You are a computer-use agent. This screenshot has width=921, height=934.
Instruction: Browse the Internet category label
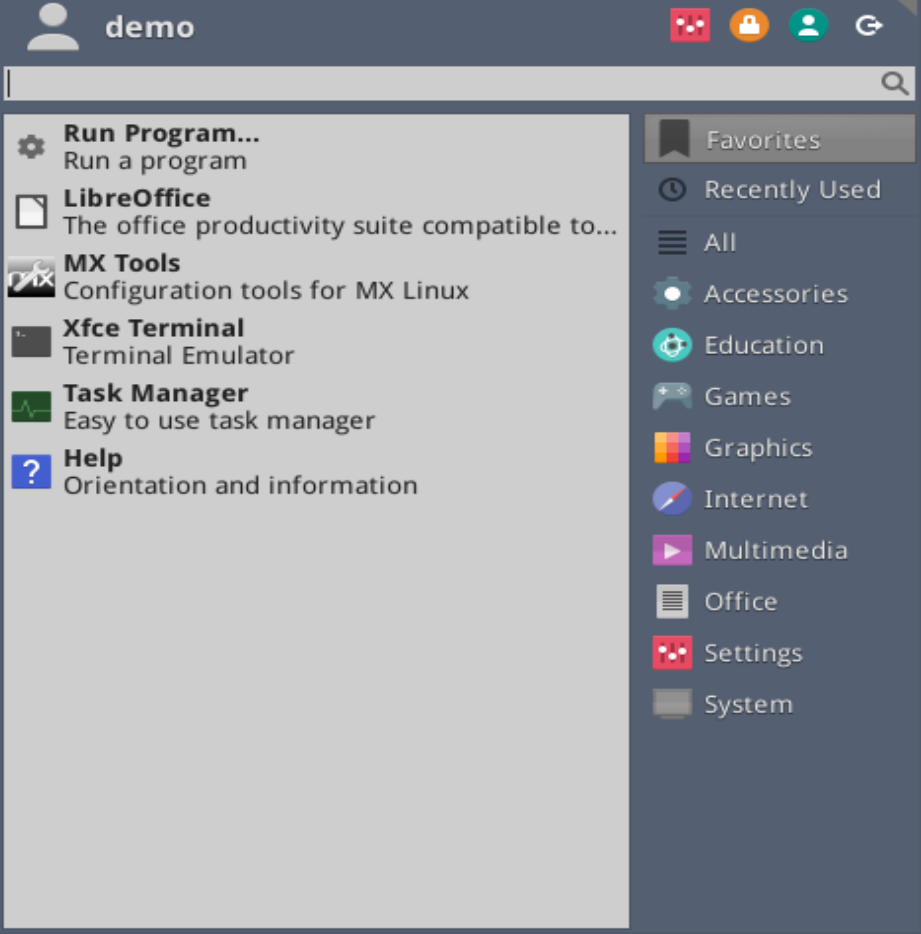756,499
